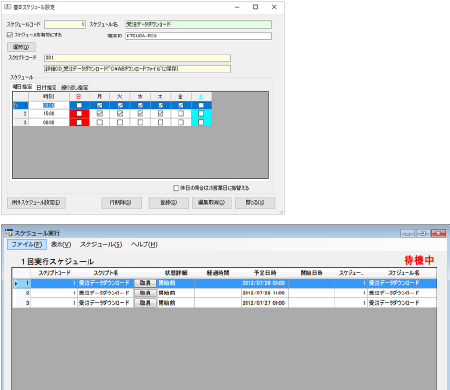Click the 15:00 time cell in row 2
The image size is (450, 390).
[x=49, y=114]
